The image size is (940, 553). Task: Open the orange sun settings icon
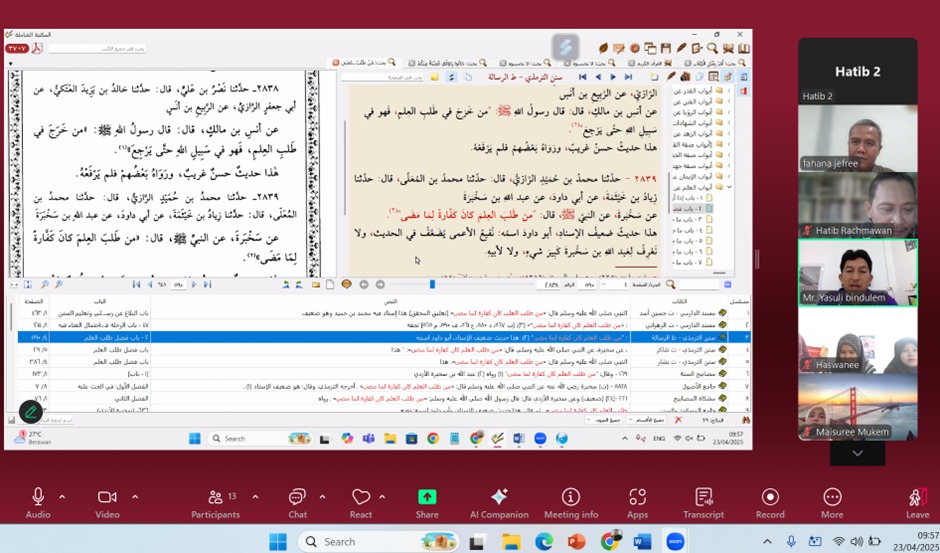pos(635,48)
